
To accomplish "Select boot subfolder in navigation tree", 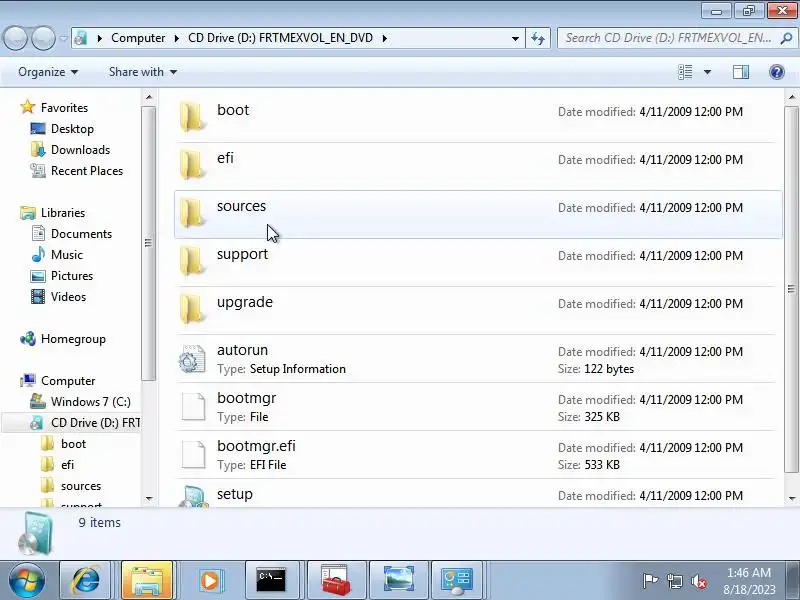I will [73, 444].
